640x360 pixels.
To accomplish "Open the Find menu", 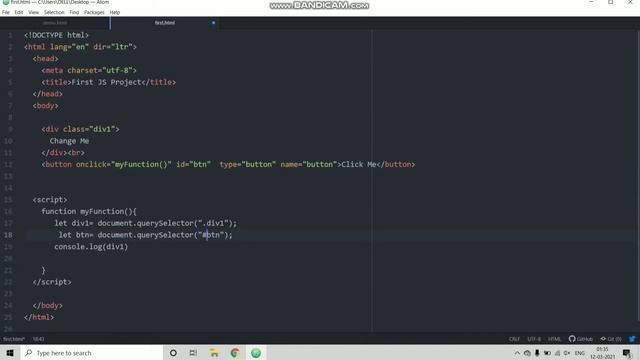I will click(x=74, y=12).
